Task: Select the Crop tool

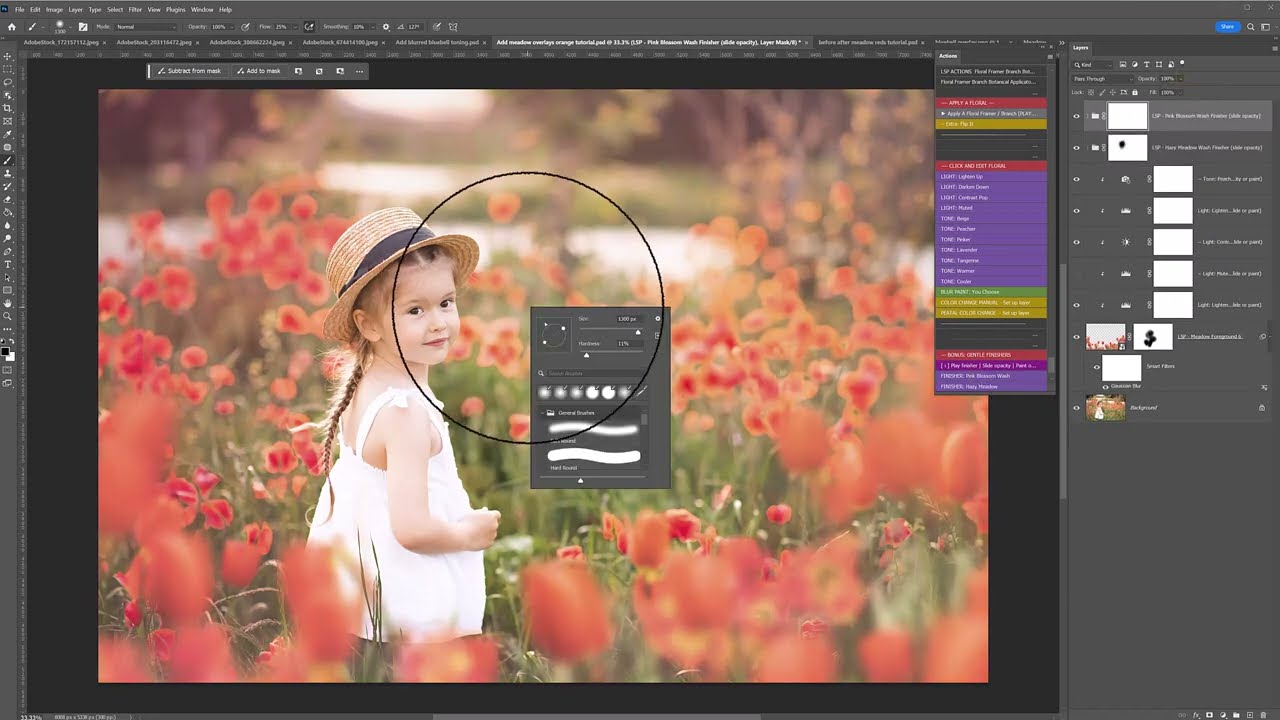Action: coord(8,108)
